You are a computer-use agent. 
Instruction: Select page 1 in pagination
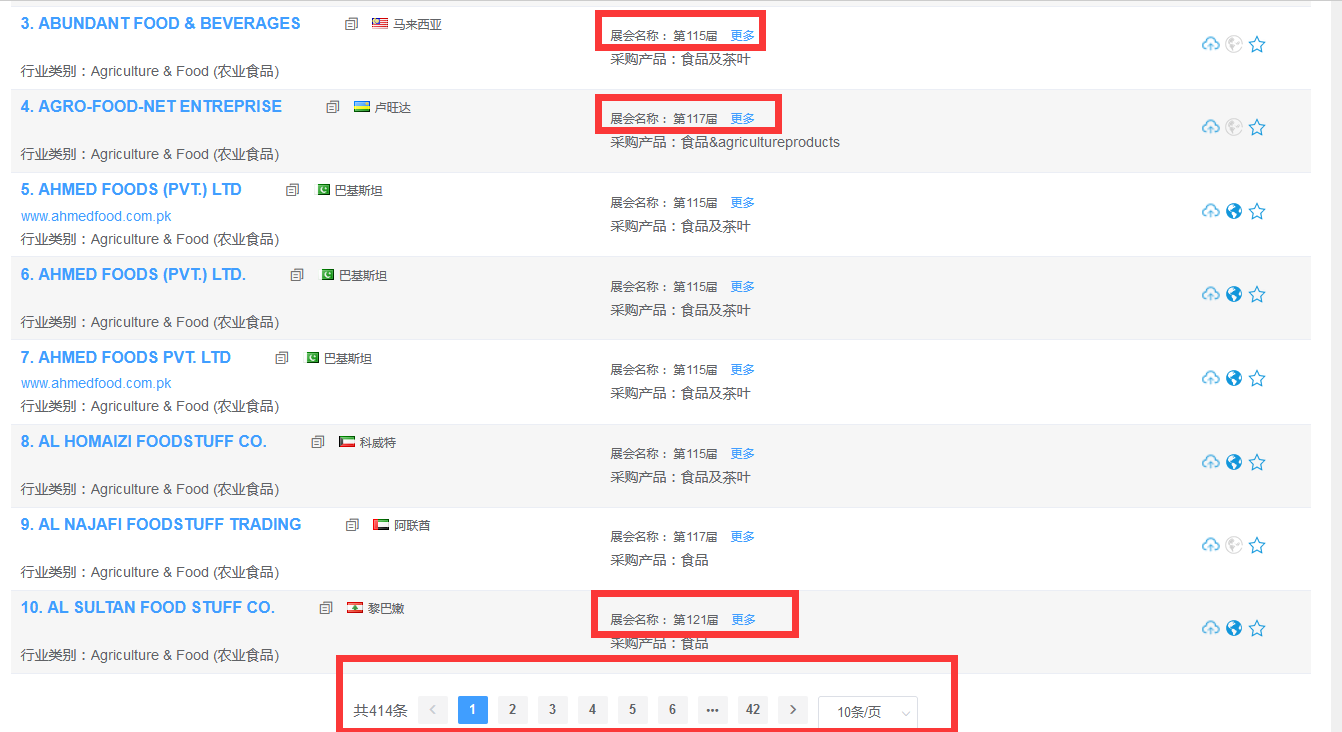coord(473,710)
